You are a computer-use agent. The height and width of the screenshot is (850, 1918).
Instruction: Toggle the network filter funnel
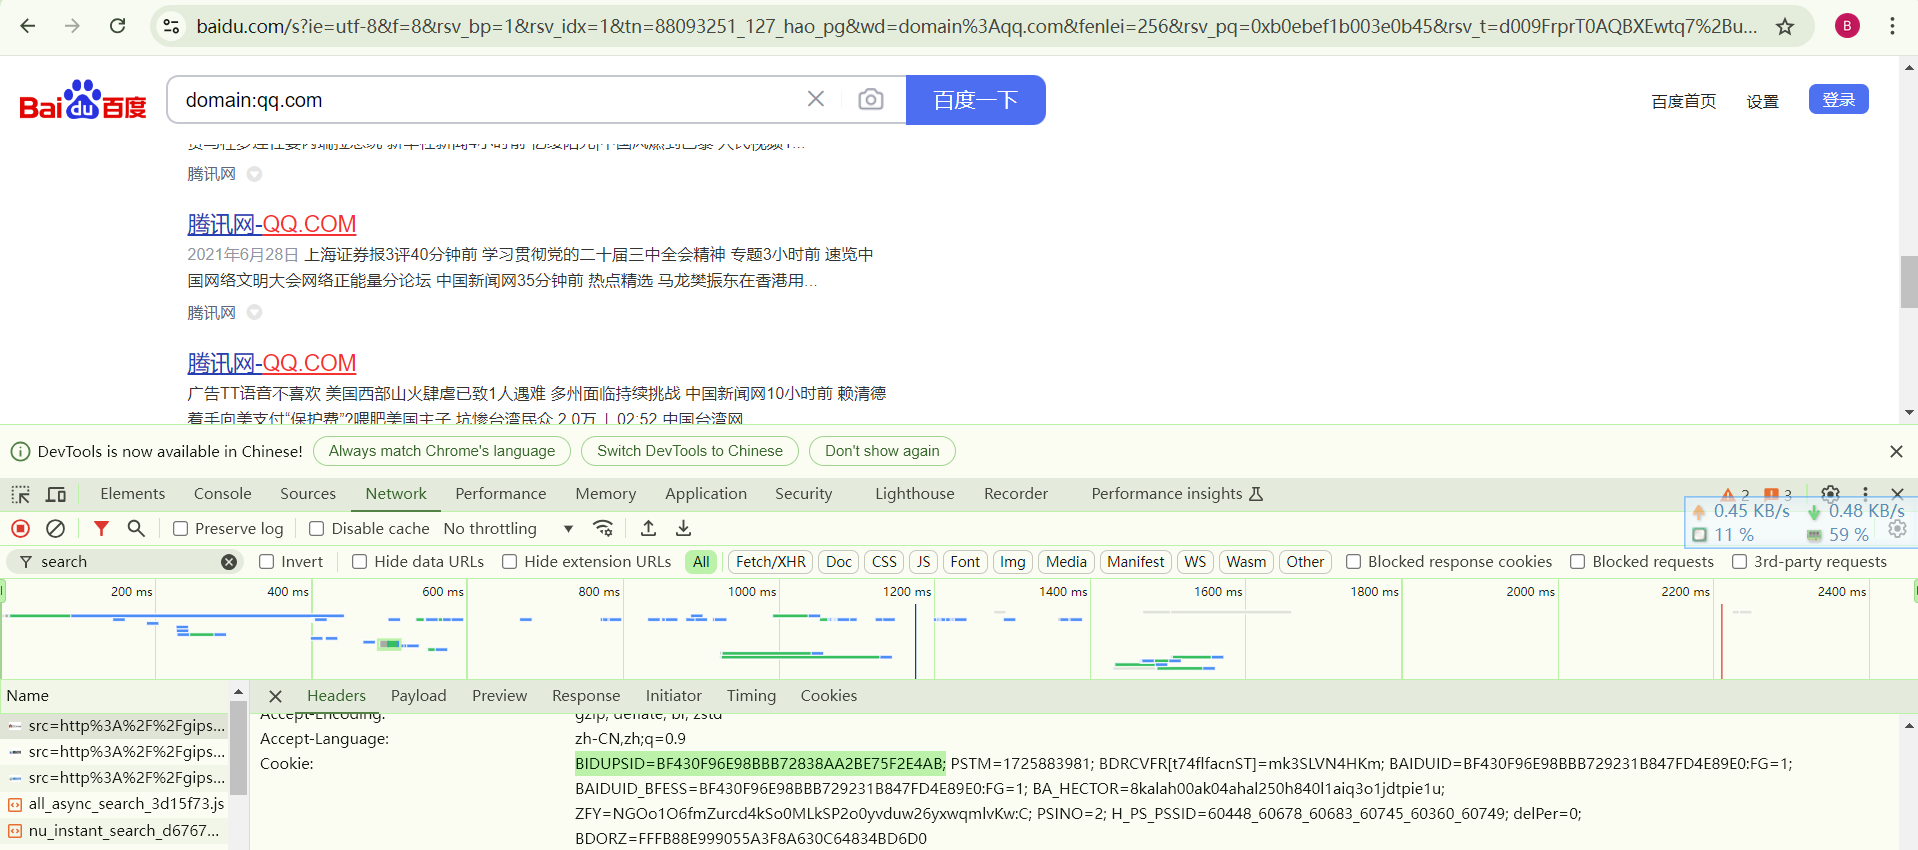tap(101, 528)
